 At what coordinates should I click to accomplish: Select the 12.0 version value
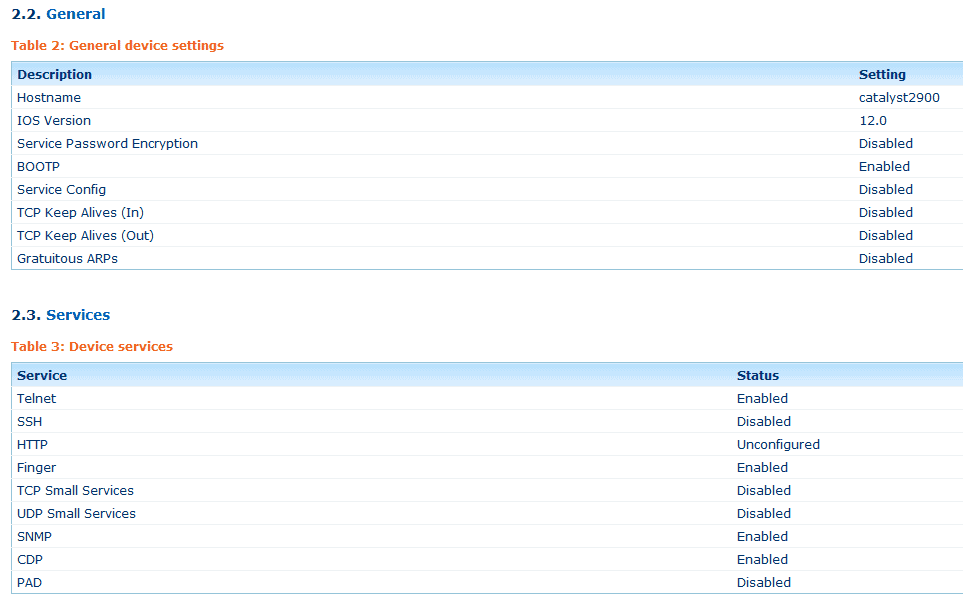point(873,120)
